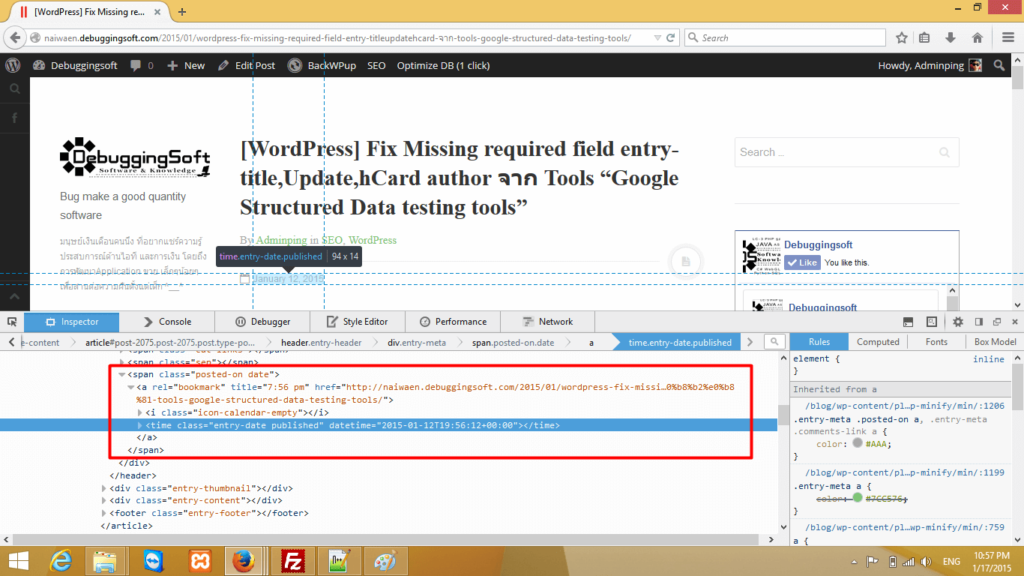
Task: Switch to the Computed sidebar tab
Action: (x=878, y=342)
